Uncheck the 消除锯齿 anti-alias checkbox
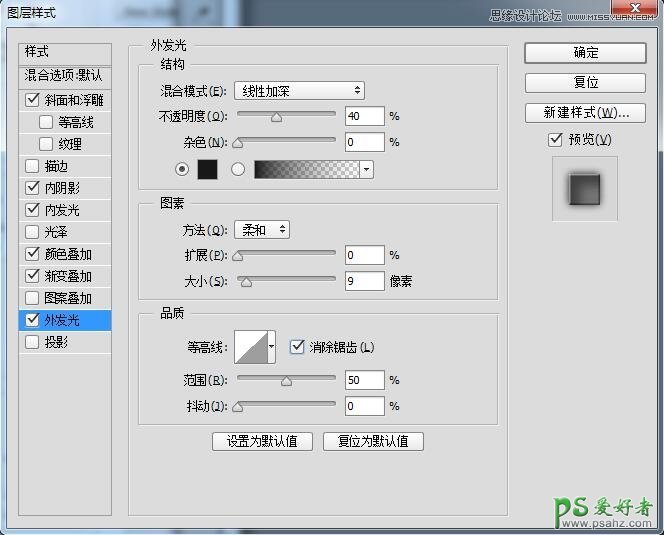Image resolution: width=664 pixels, height=535 pixels. [x=297, y=347]
